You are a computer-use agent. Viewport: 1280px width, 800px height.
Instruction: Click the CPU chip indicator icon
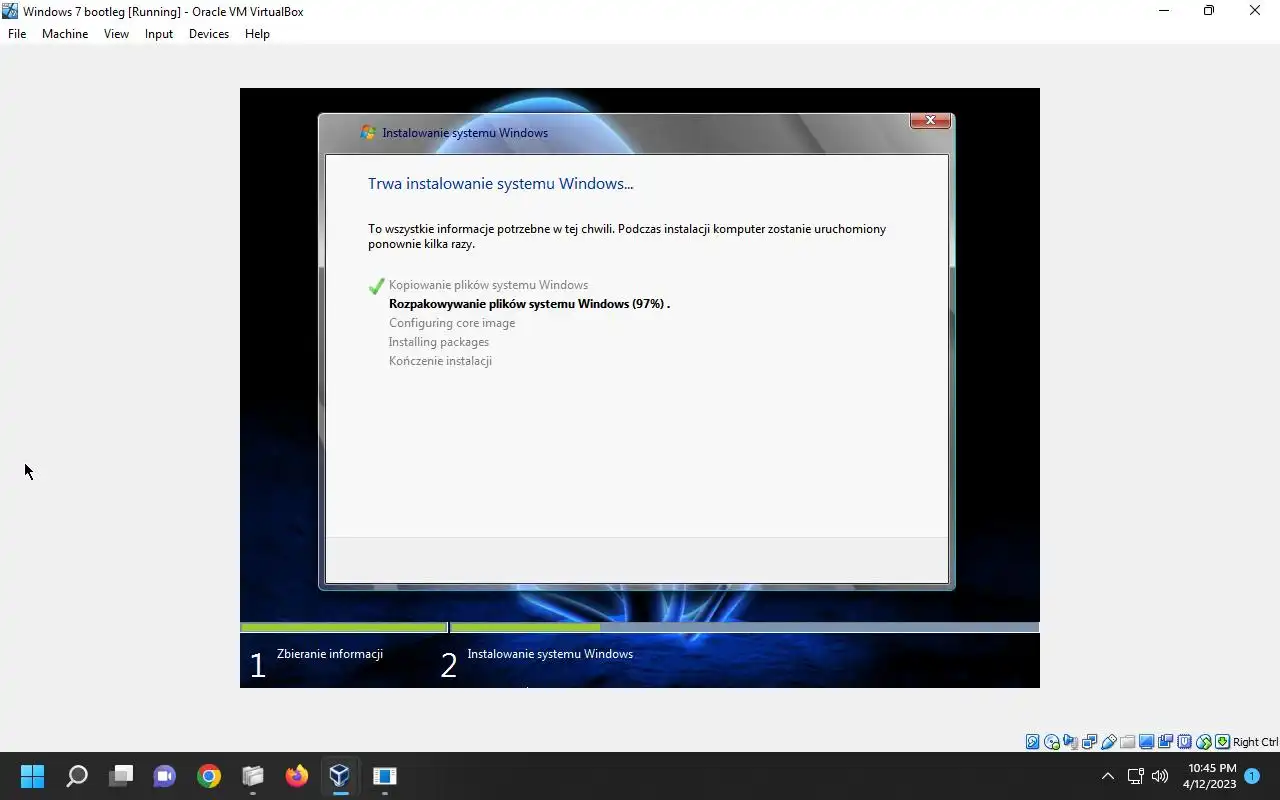tap(1184, 742)
